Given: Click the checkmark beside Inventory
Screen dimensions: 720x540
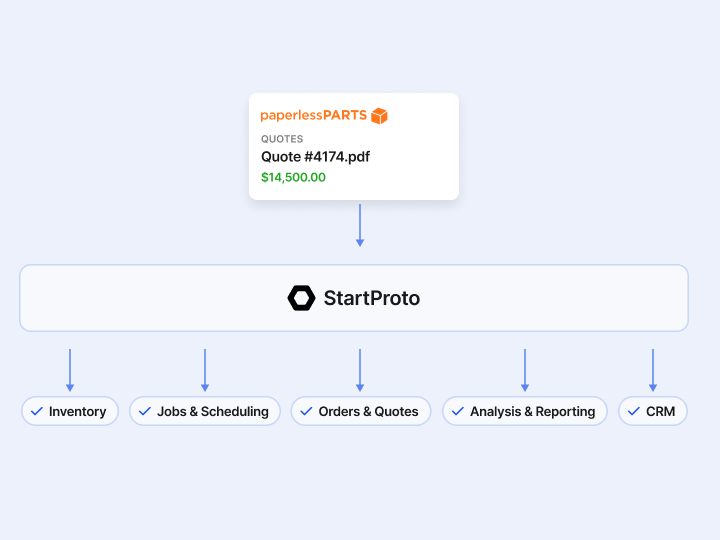Looking at the screenshot, I should 37,411.
